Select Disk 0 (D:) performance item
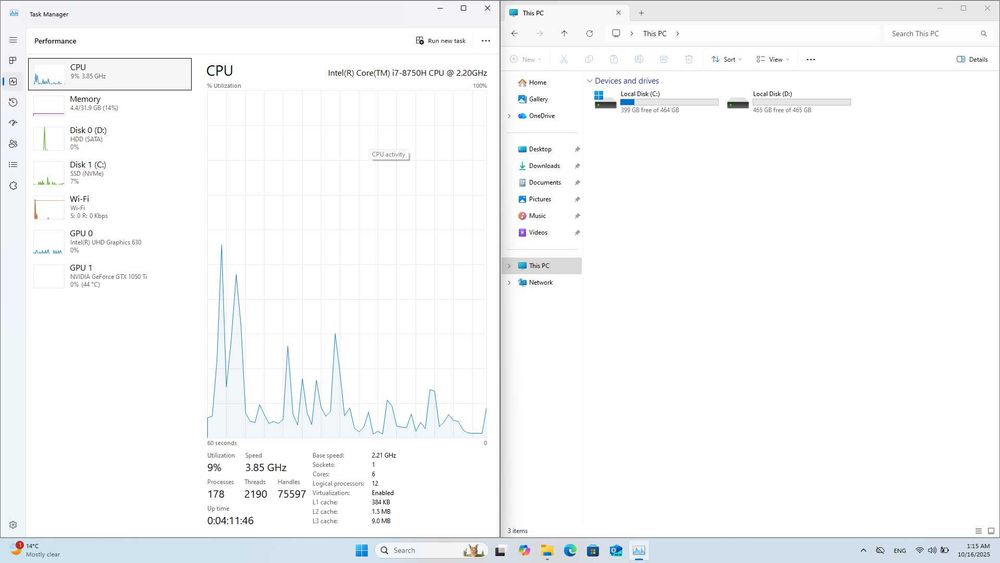This screenshot has height=563, width=1000. coord(110,138)
